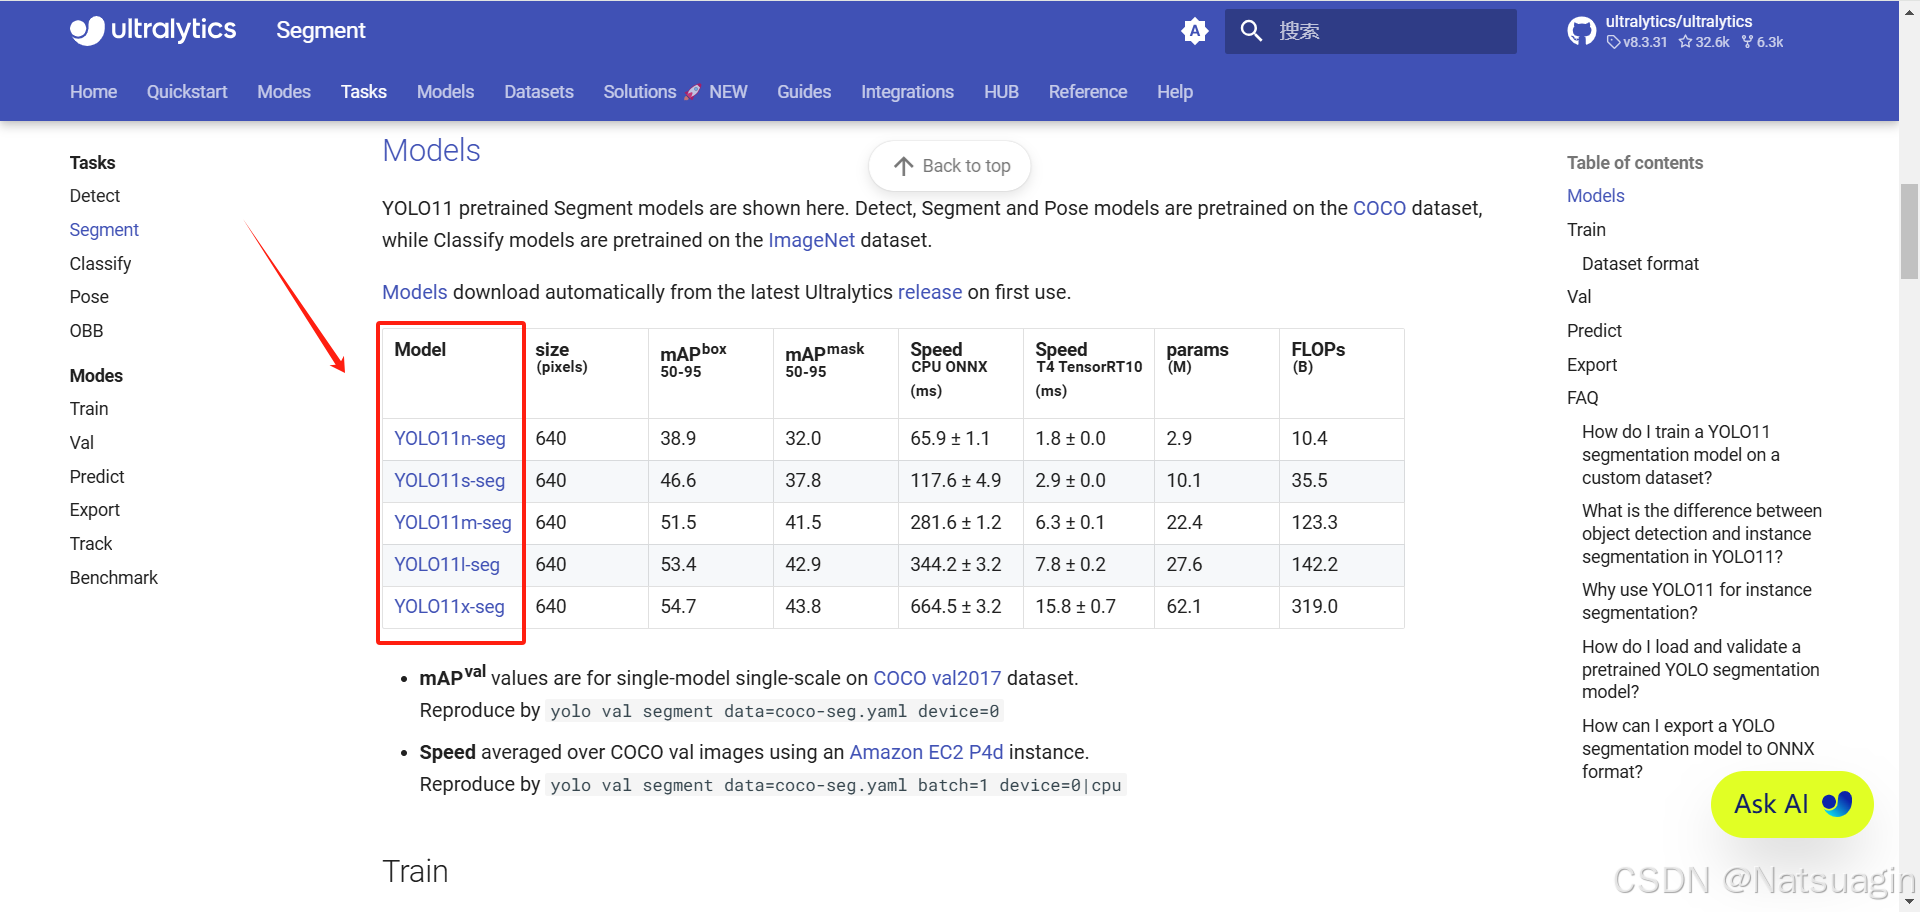Select Pose in the Tasks sidebar

(x=89, y=297)
